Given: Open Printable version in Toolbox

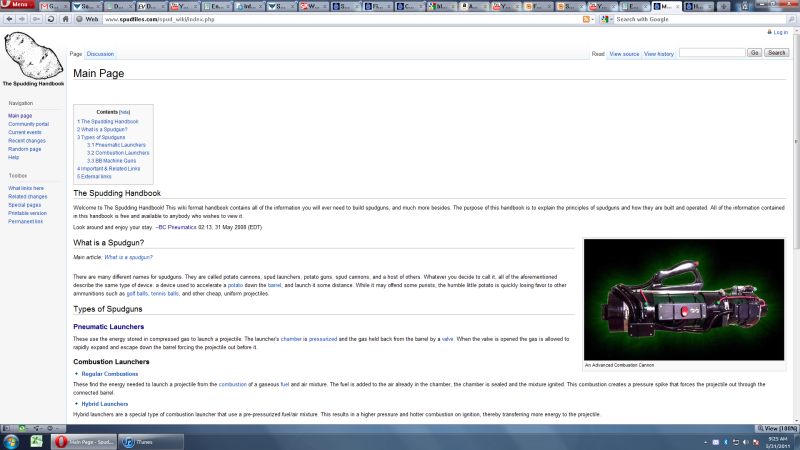Looking at the screenshot, I should coord(28,213).
